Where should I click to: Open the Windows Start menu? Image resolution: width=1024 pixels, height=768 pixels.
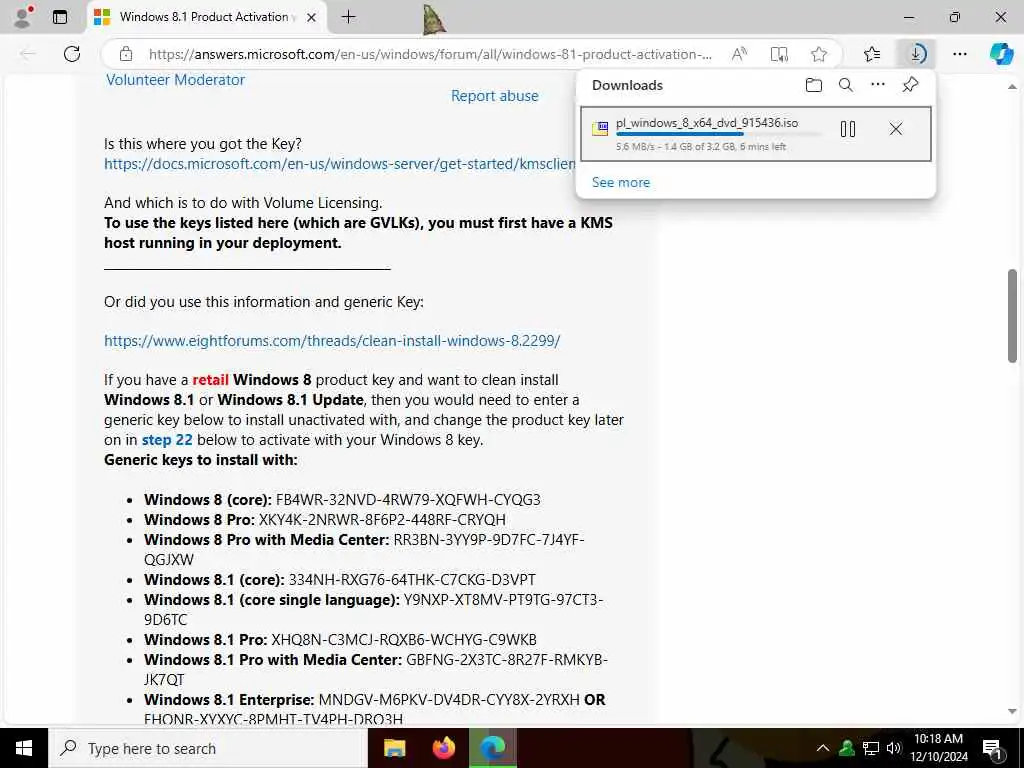click(24, 748)
